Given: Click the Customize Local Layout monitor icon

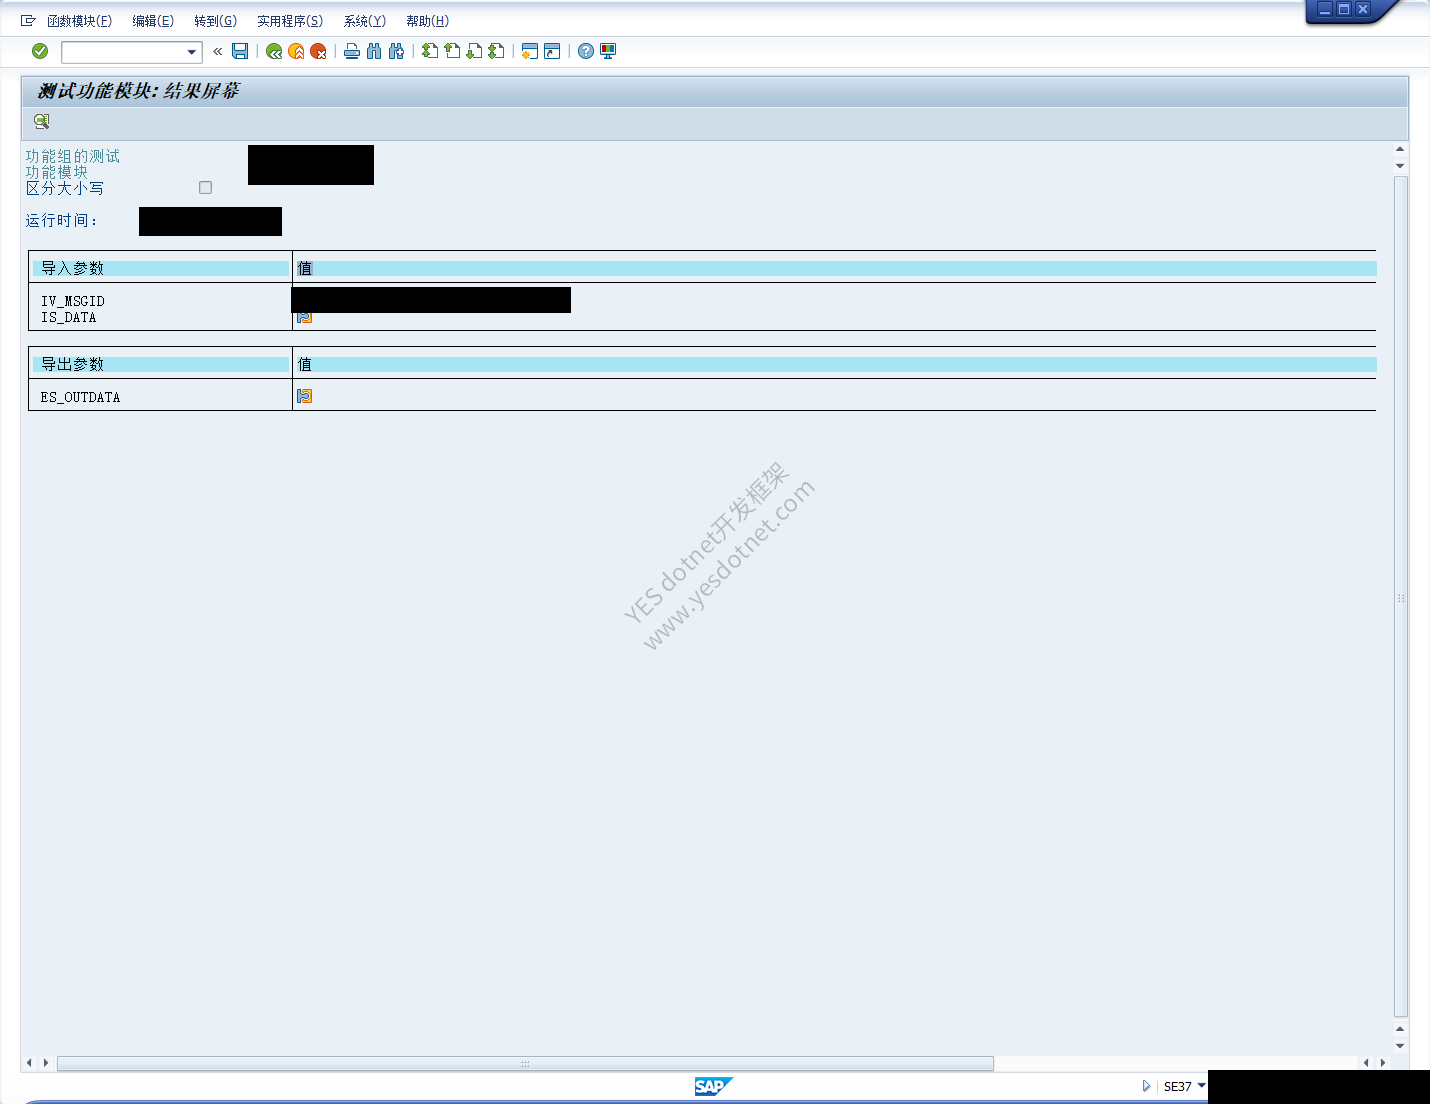Looking at the screenshot, I should click(608, 51).
